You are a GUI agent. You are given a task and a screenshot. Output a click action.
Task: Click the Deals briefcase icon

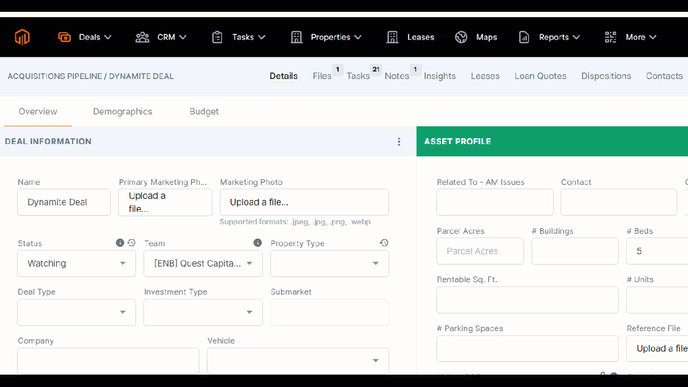tap(64, 37)
